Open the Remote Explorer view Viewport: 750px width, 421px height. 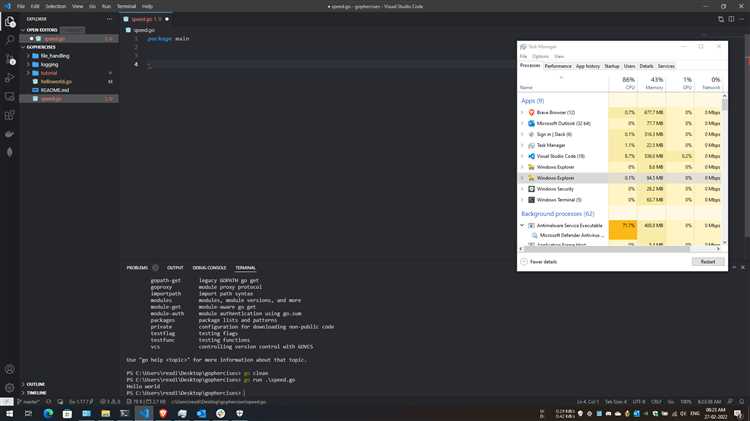10,97
